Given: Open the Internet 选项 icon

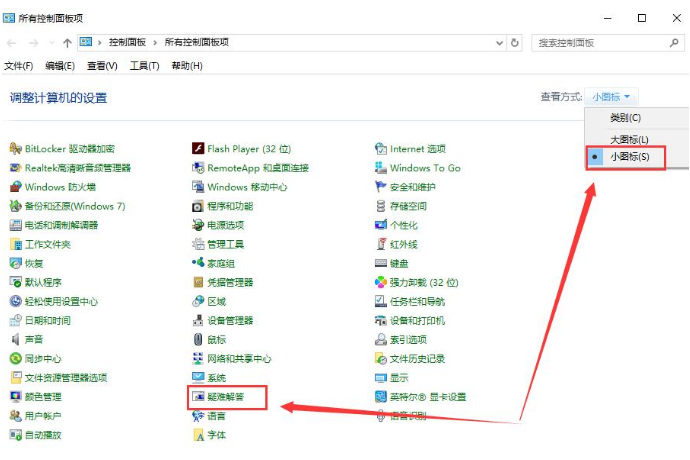Looking at the screenshot, I should tap(381, 149).
